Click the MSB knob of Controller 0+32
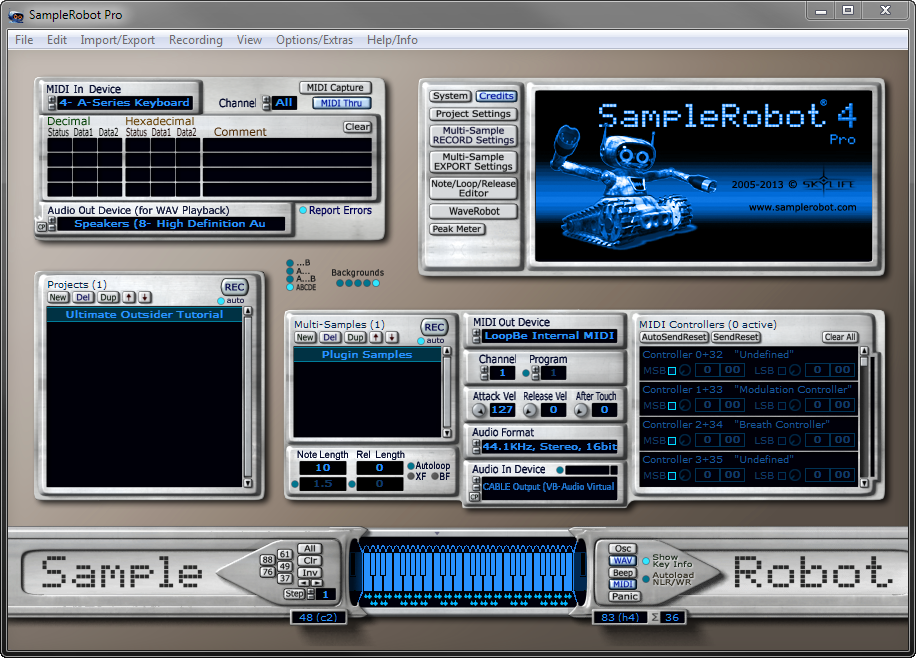Screen dimensions: 916x658 [685, 370]
